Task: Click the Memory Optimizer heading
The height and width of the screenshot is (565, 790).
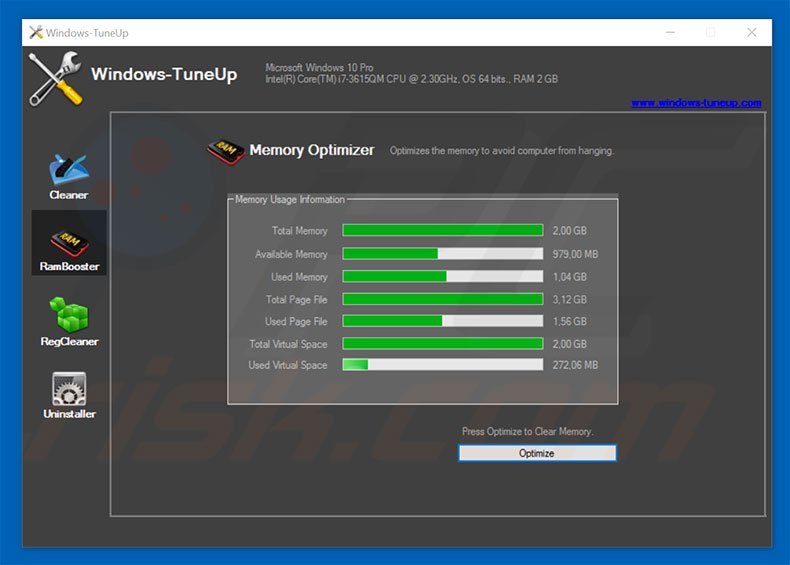Action: click(312, 150)
